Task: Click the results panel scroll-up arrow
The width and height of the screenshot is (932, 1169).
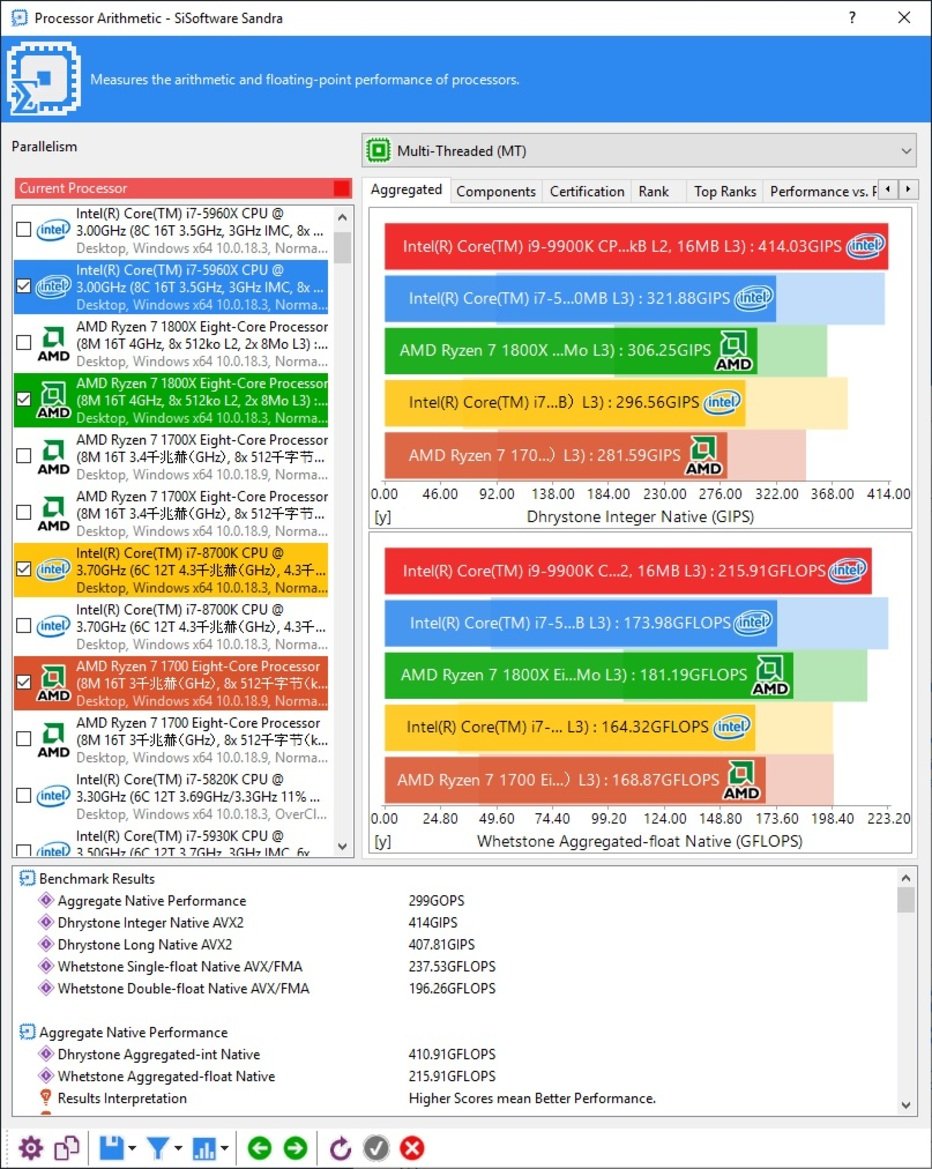Action: (x=906, y=877)
